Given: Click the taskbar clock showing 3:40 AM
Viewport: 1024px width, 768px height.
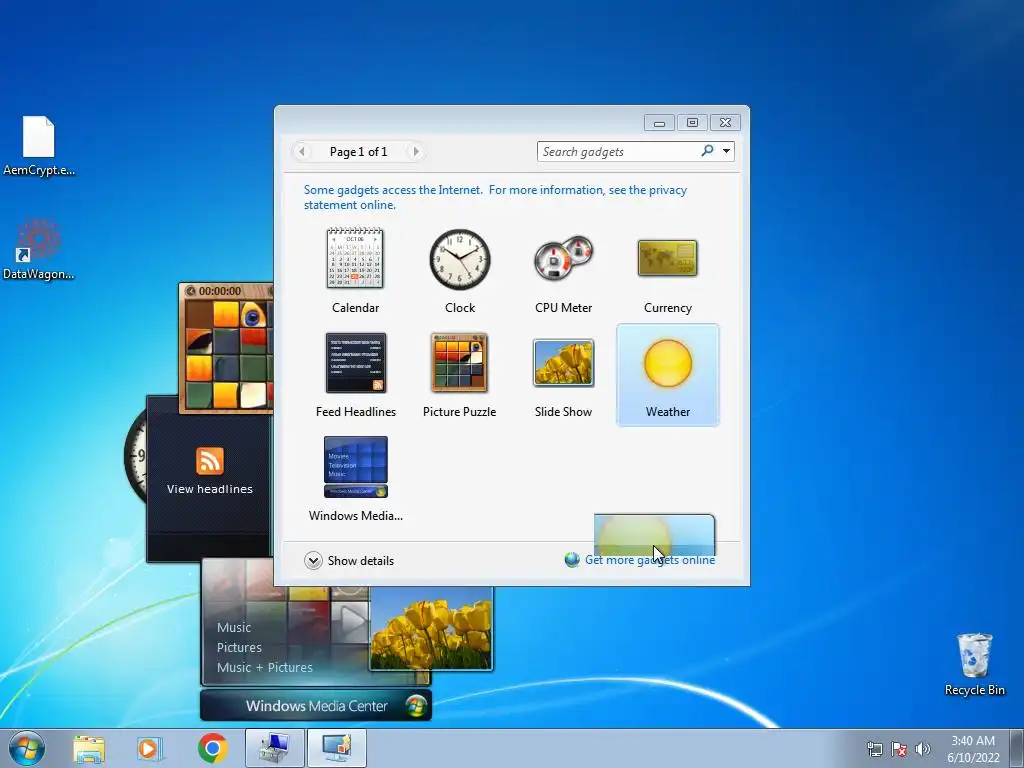Looking at the screenshot, I should click(x=973, y=749).
